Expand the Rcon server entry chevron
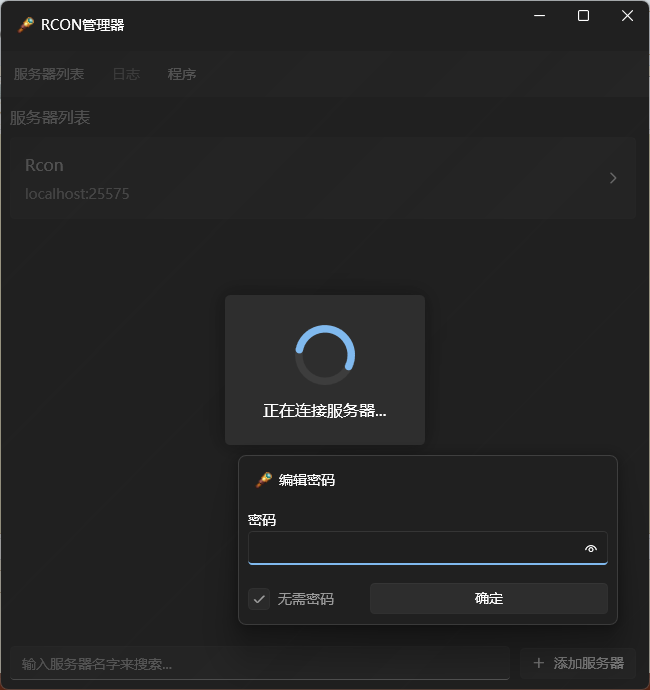This screenshot has width=650, height=690. coord(613,178)
